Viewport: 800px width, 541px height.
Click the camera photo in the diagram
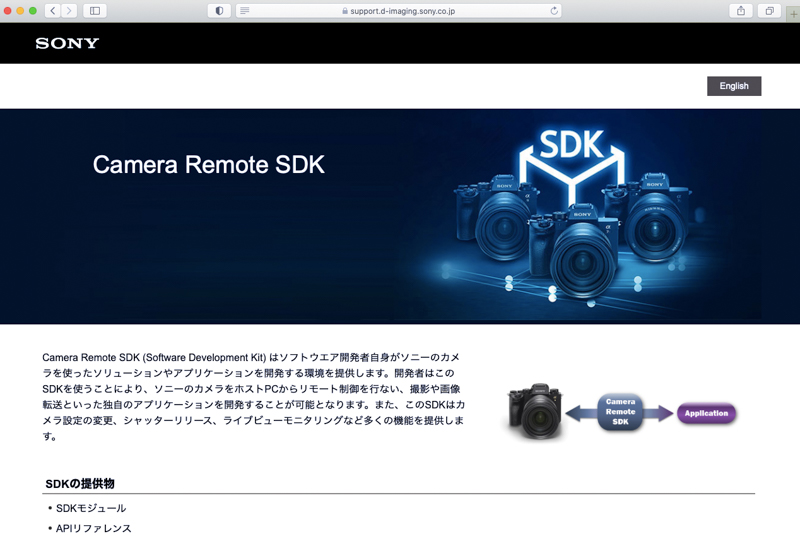tap(535, 411)
